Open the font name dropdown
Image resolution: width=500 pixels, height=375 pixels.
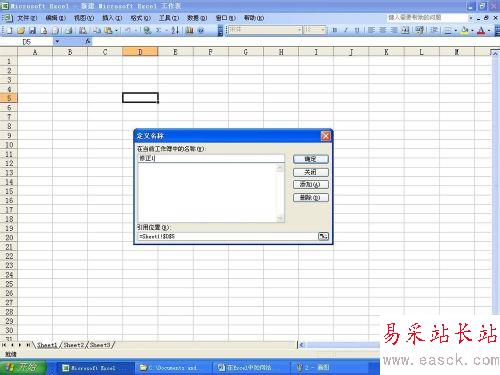click(x=299, y=30)
